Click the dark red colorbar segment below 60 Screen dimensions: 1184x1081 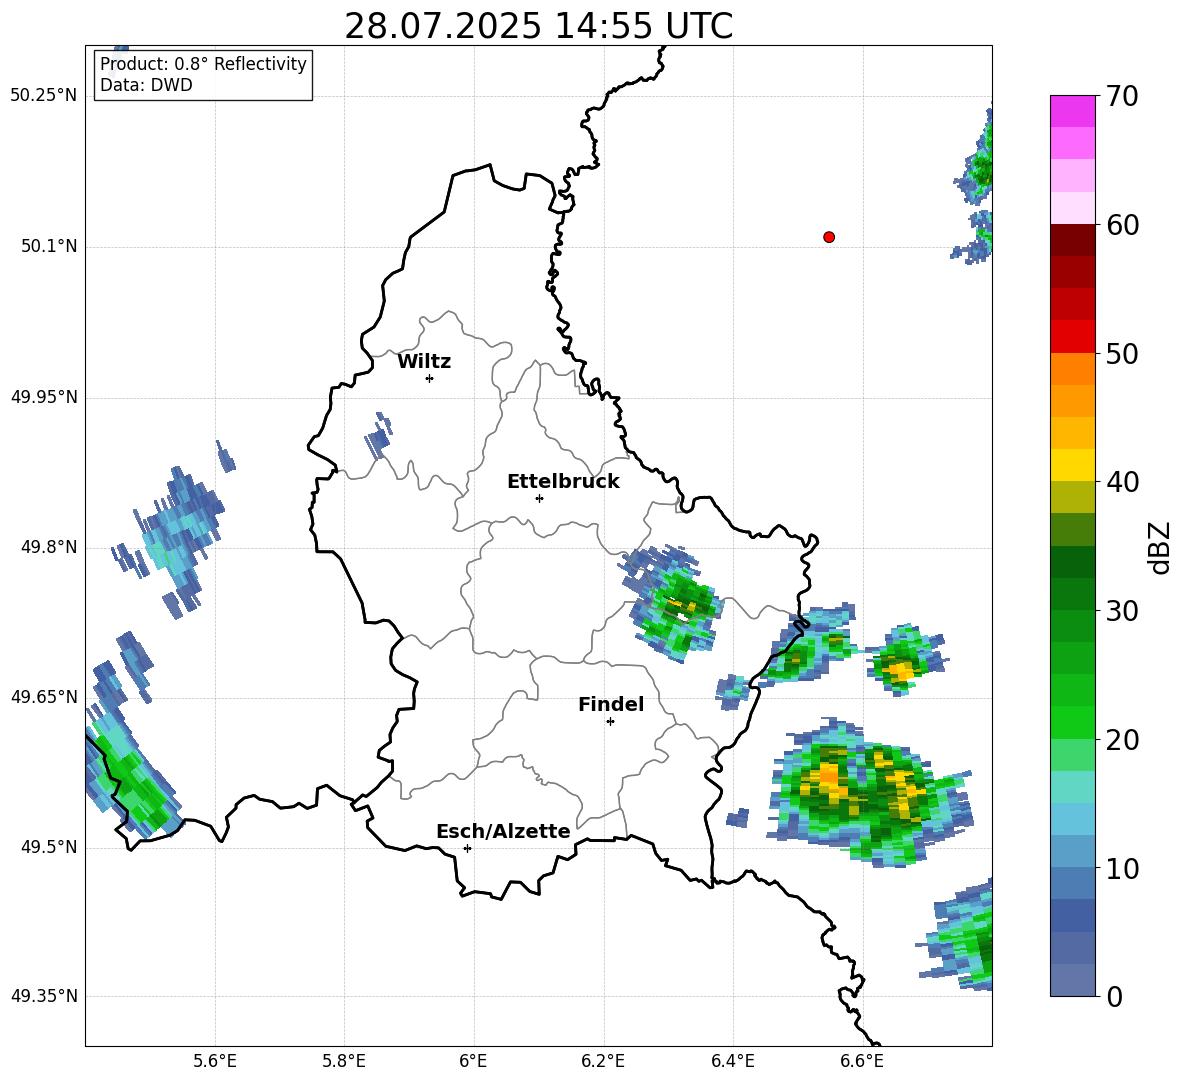1073,240
